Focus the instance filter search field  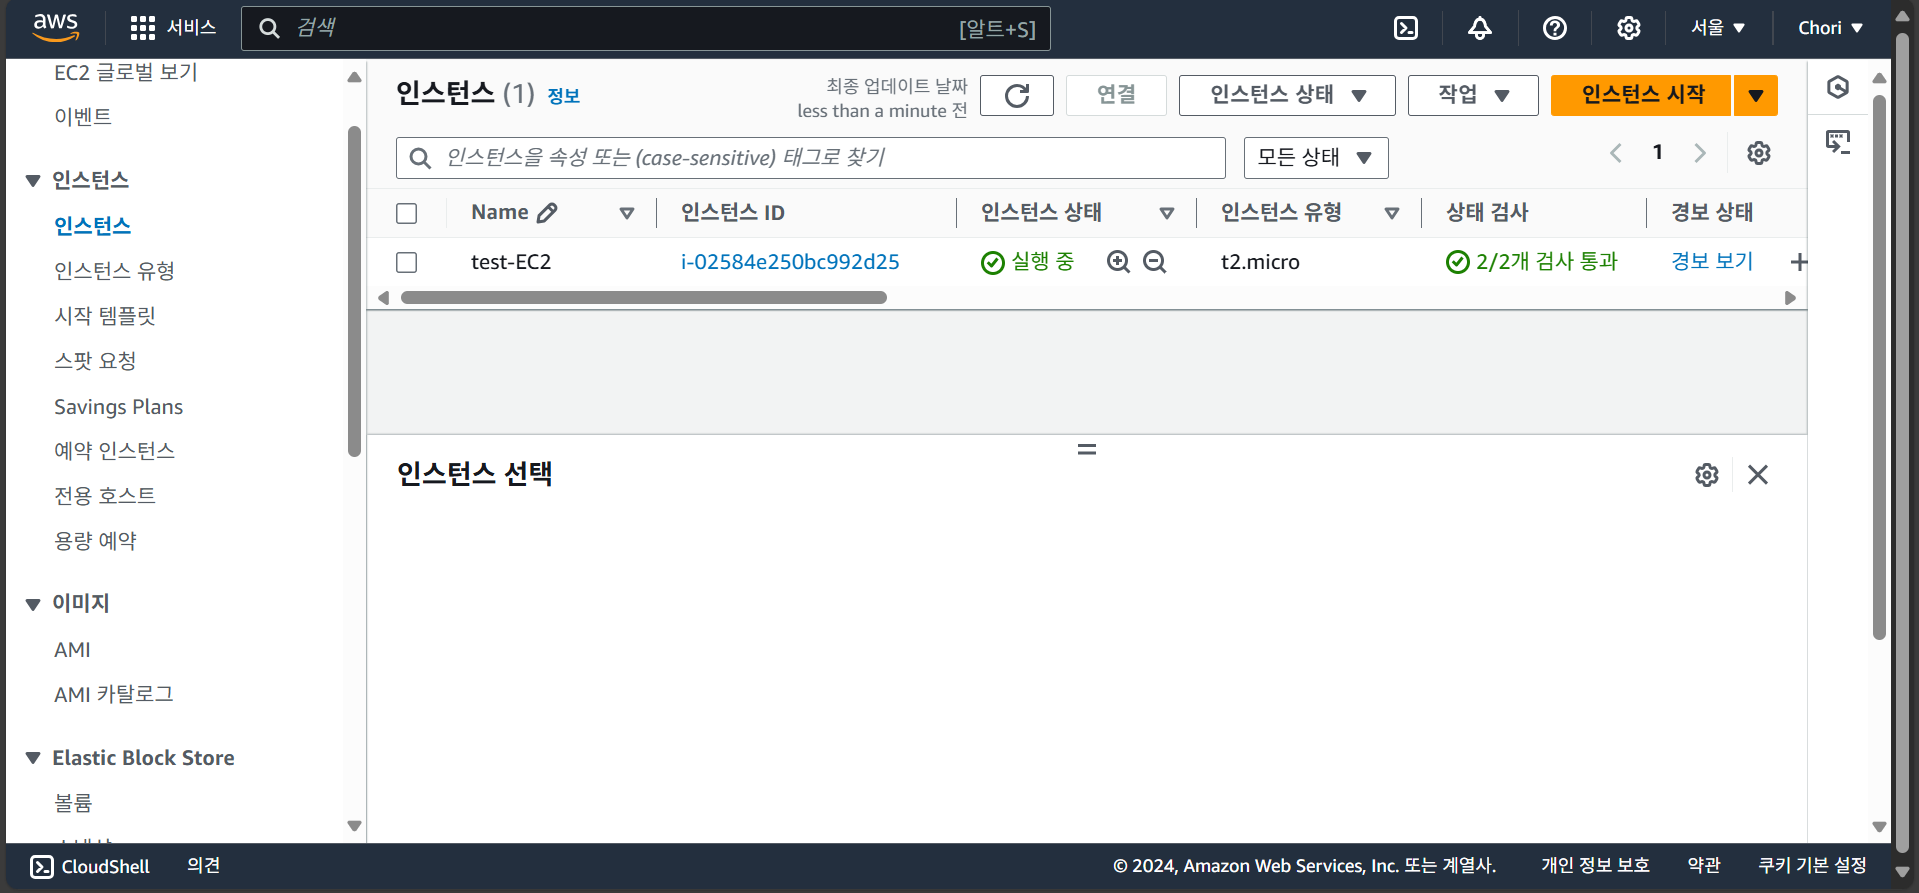[811, 158]
